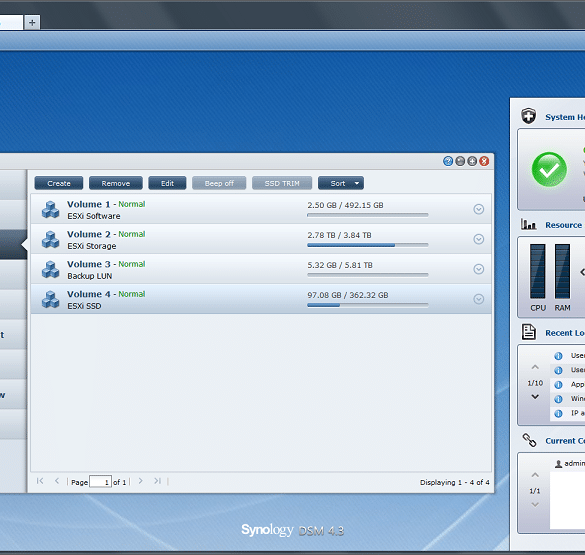Go to next page of volume list
The image size is (585, 555).
click(141, 481)
